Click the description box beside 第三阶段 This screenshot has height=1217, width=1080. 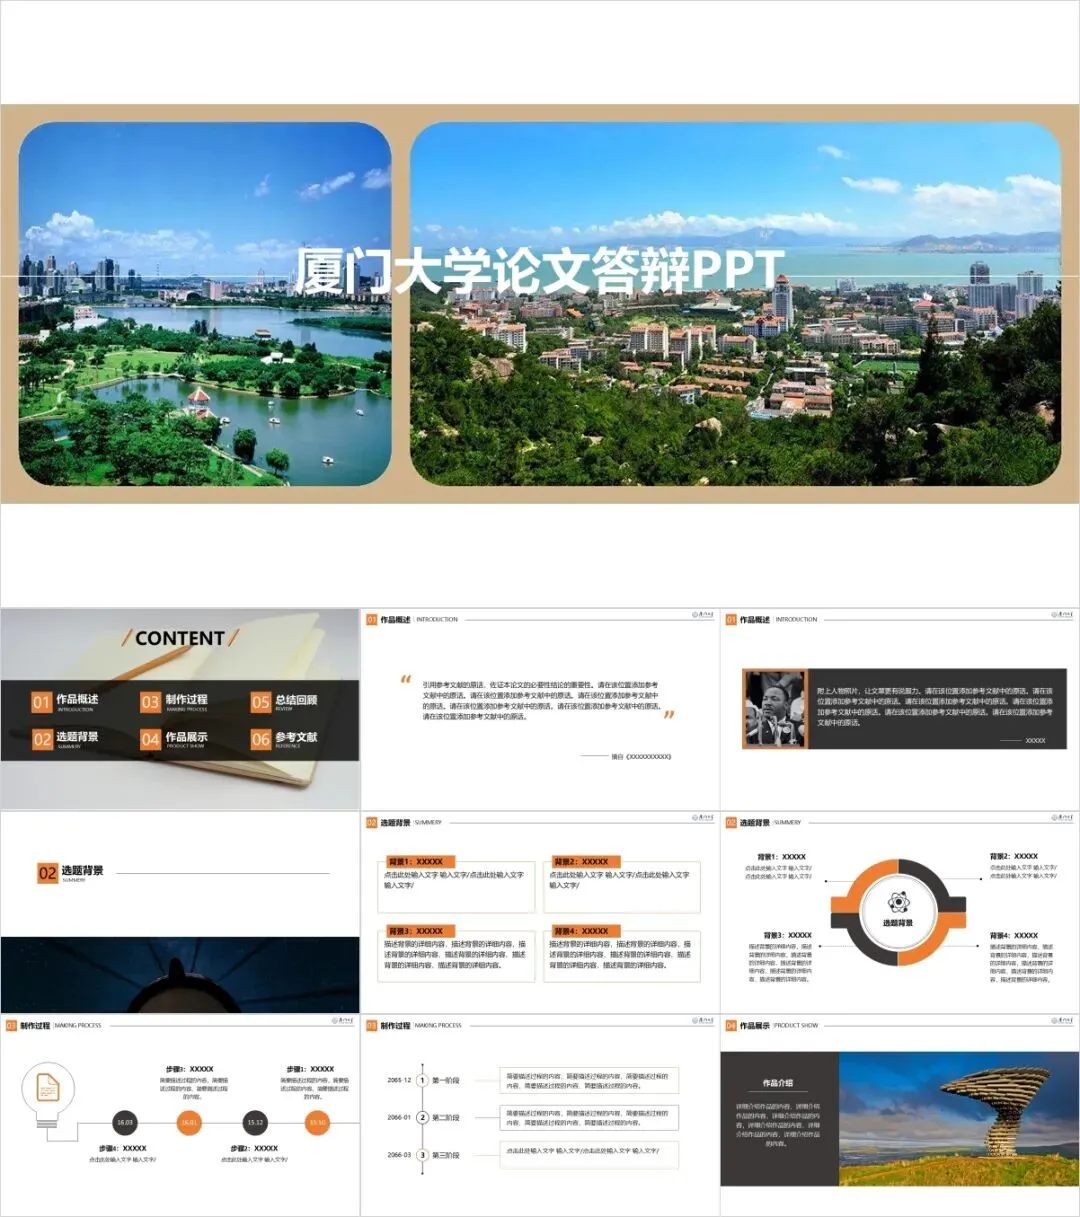[589, 1153]
